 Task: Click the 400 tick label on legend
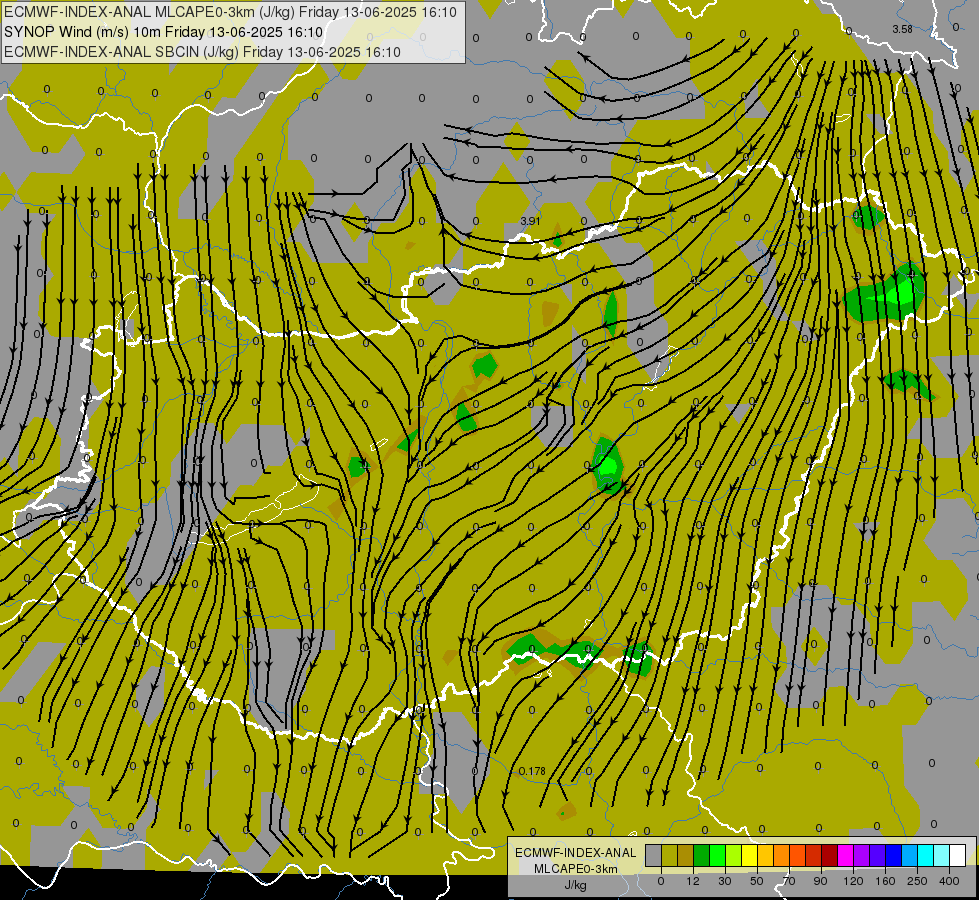point(949,881)
